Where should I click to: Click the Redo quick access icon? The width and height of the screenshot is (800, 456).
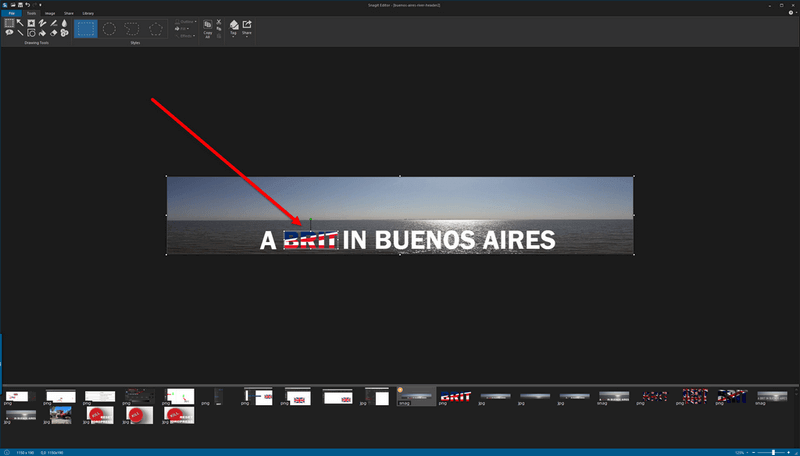click(34, 5)
